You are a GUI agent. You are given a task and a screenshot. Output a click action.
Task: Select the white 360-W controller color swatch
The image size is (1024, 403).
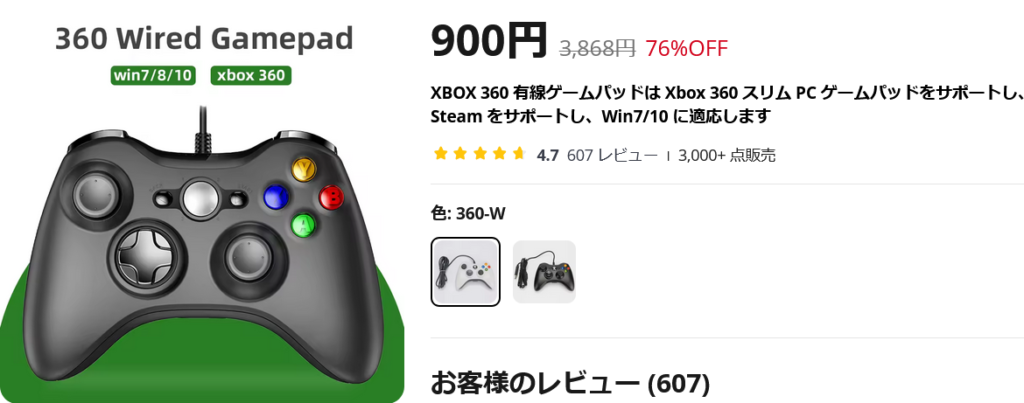pyautogui.click(x=466, y=272)
